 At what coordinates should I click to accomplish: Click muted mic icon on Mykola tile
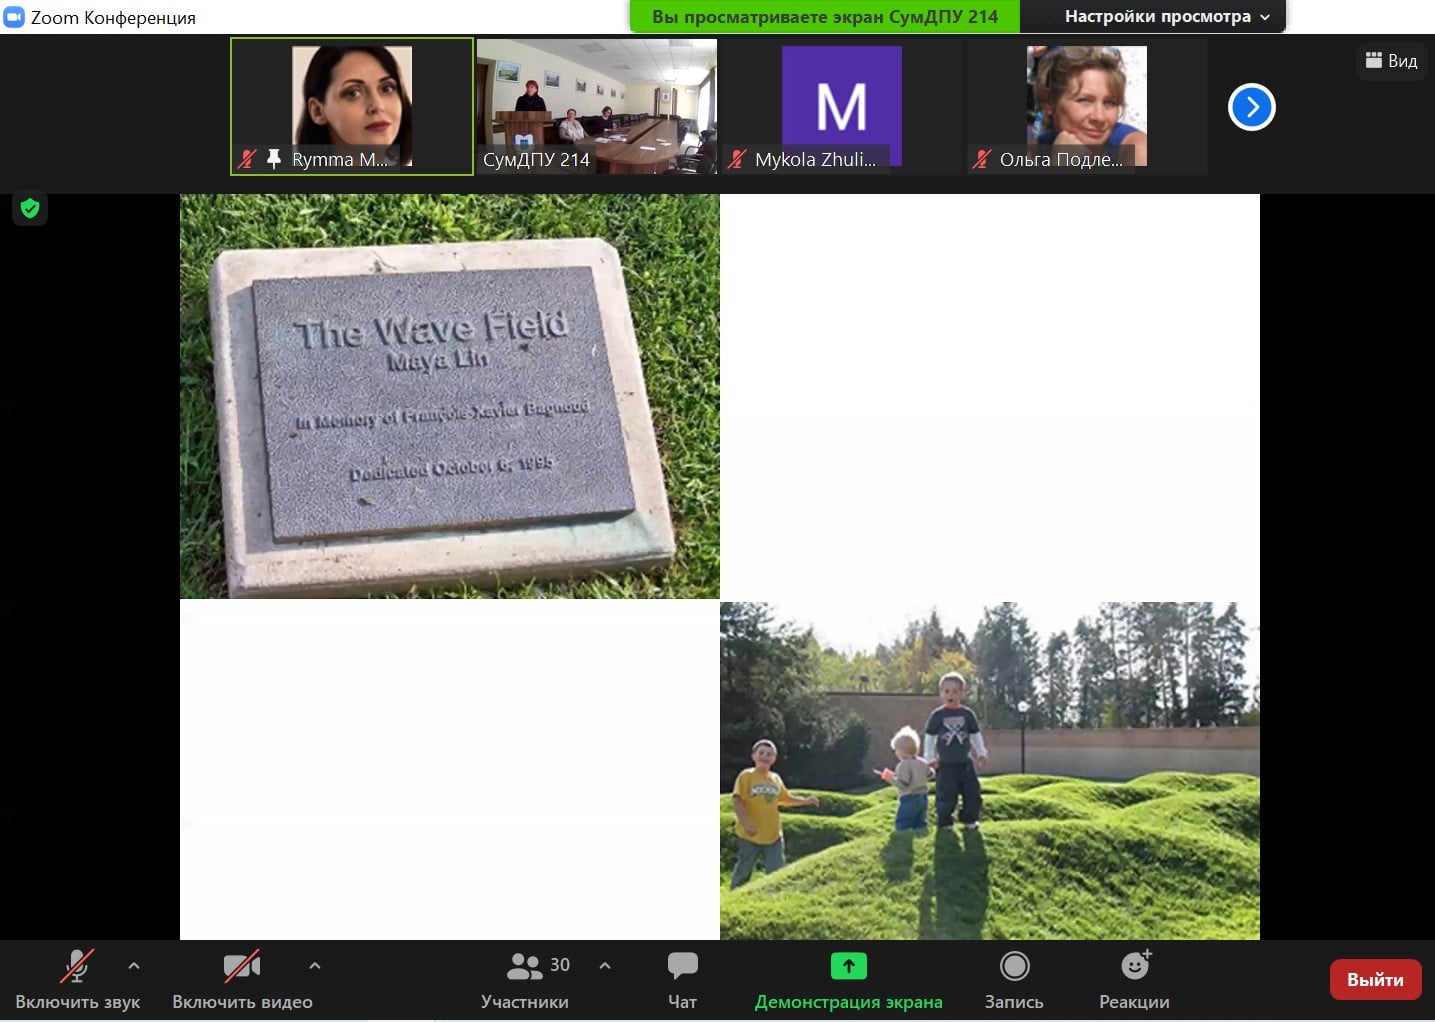tap(737, 159)
